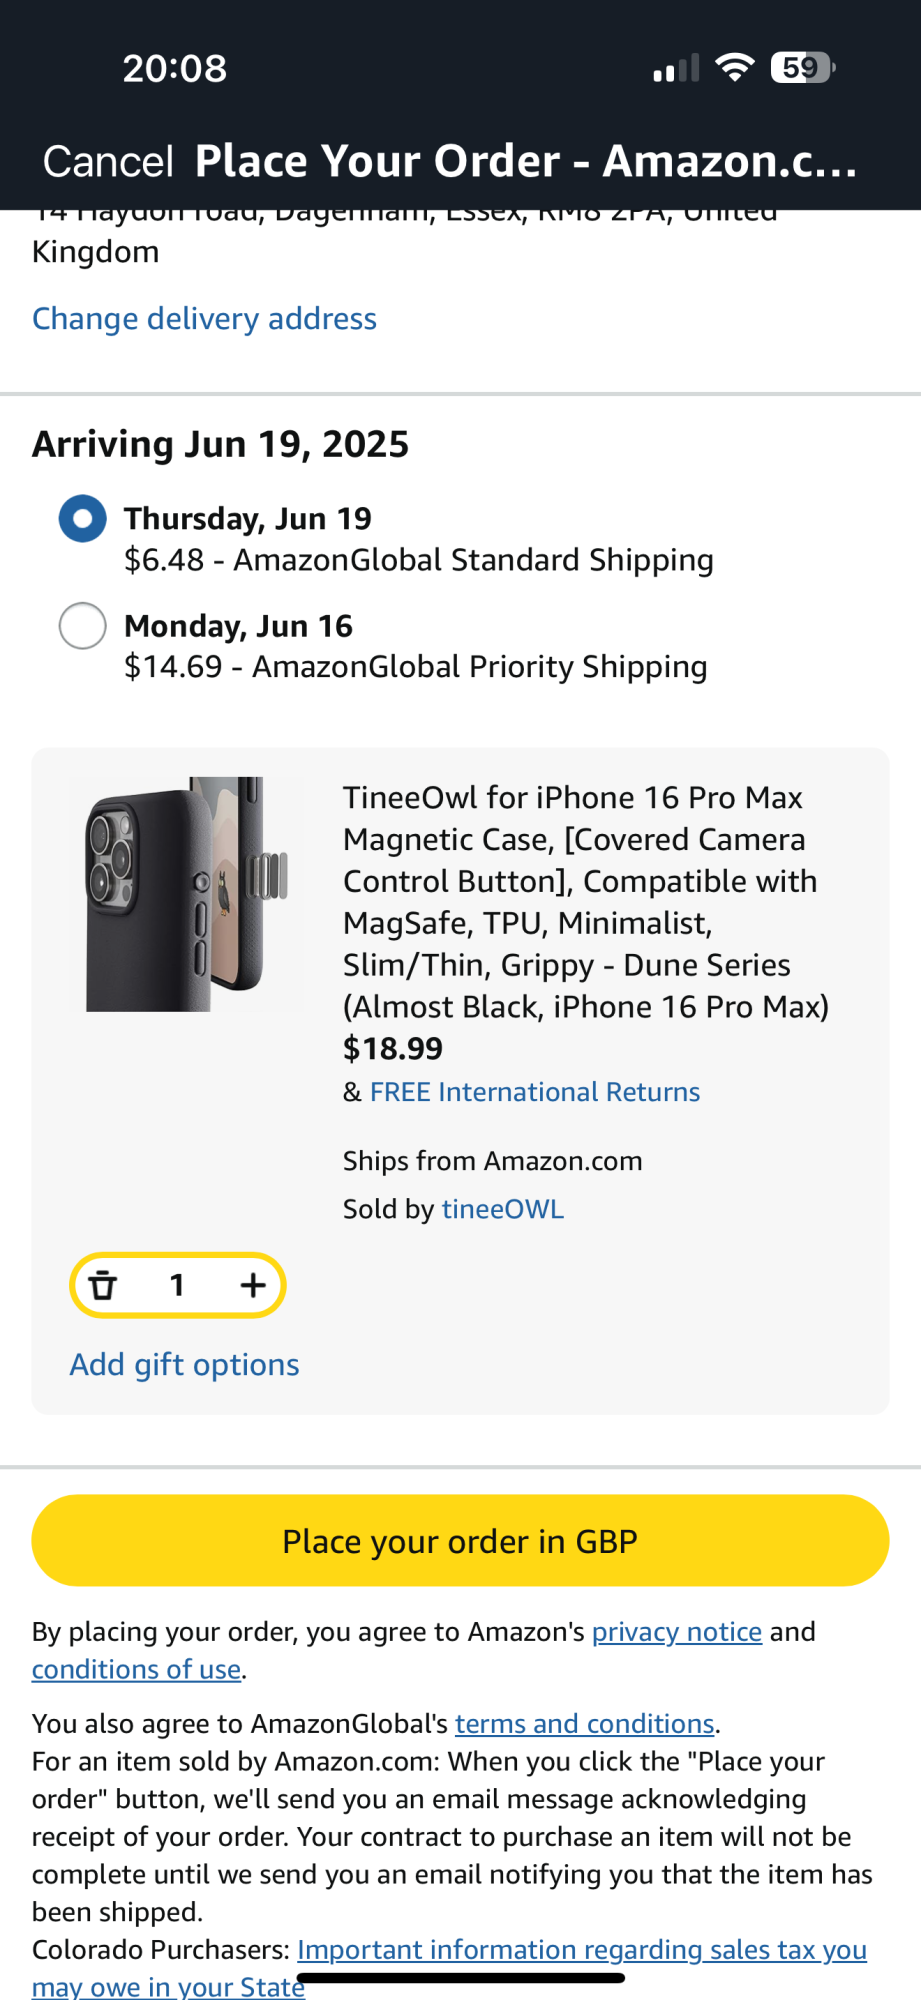
Task: Open Colorado sales tax information link
Action: (x=581, y=1950)
